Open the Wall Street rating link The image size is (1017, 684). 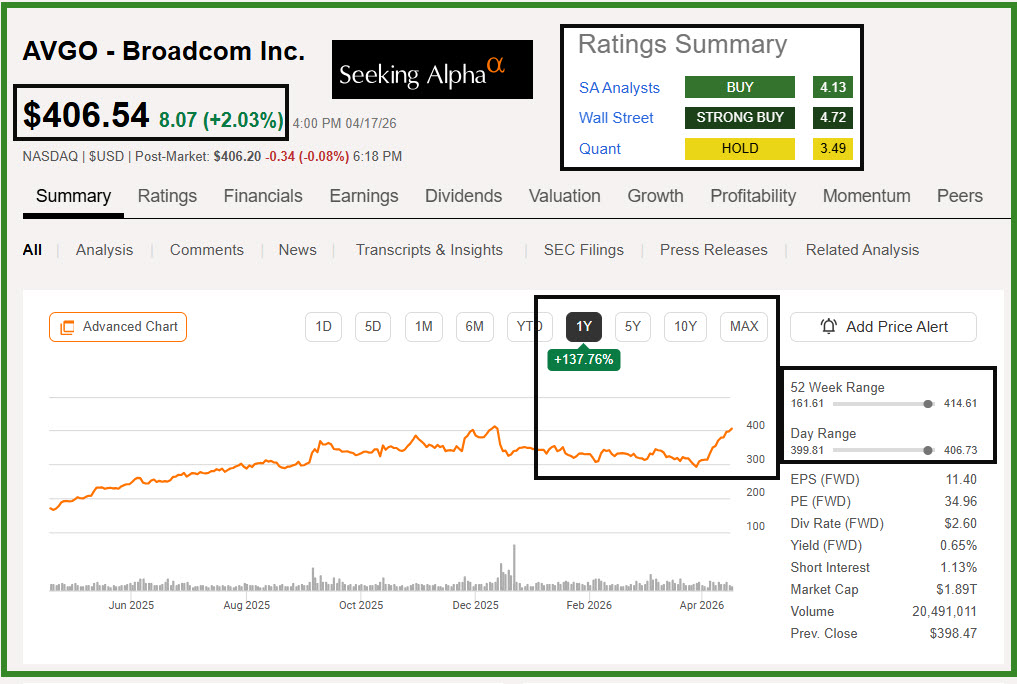coord(616,118)
